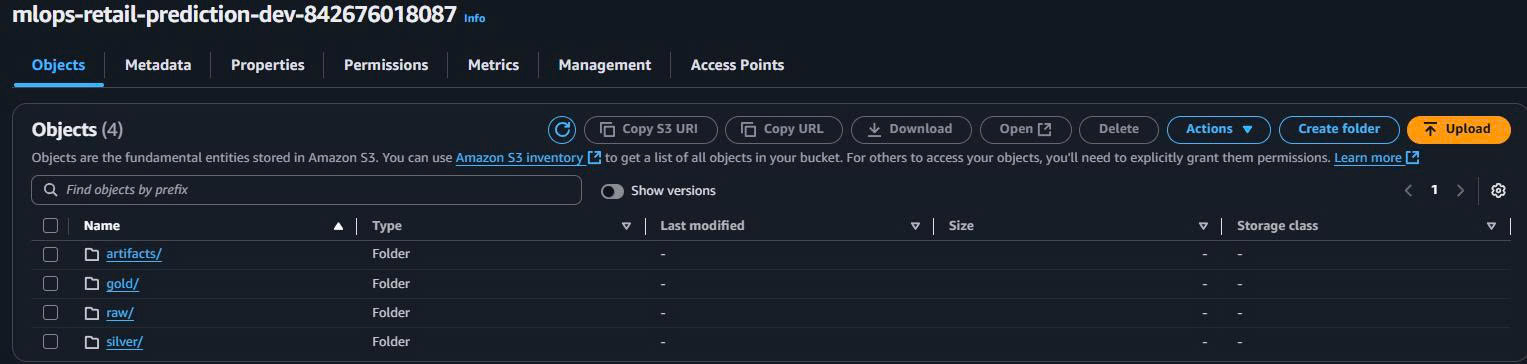Sort by the Storage class column header
The height and width of the screenshot is (364, 1527).
1277,226
